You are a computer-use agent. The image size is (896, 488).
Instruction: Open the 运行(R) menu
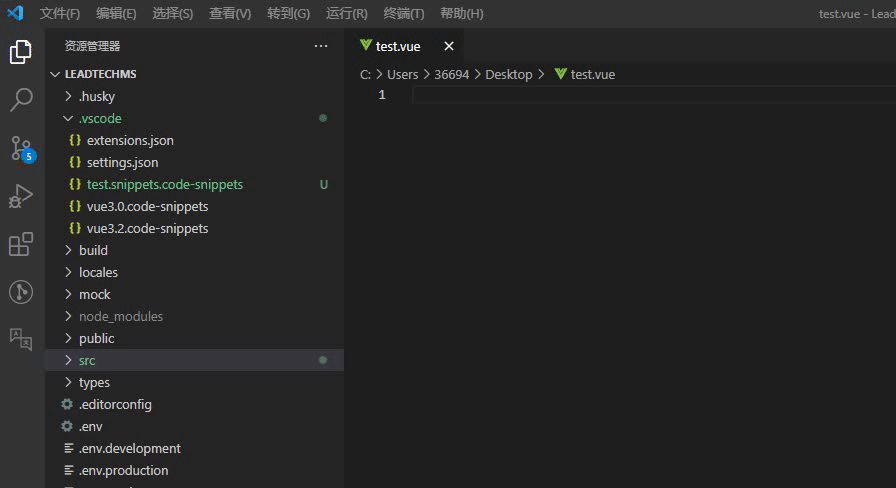coord(346,13)
